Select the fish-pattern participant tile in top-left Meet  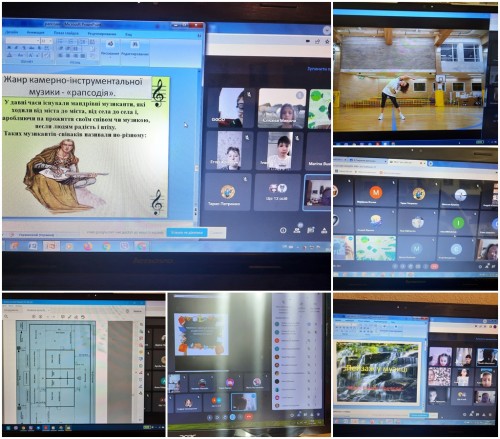pos(319,109)
